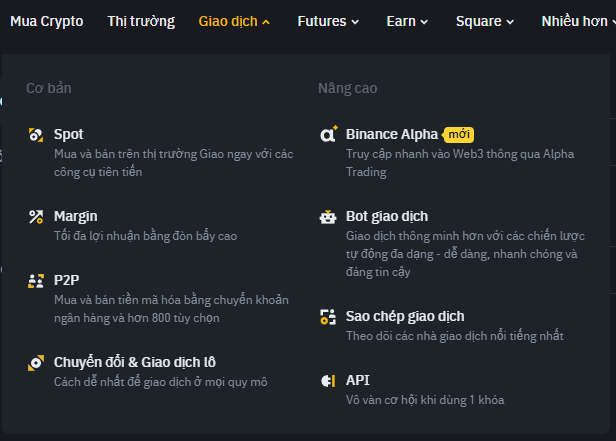616x441 pixels.
Task: Click the 'mới' badge beside Binance Alpha
Action: point(458,135)
